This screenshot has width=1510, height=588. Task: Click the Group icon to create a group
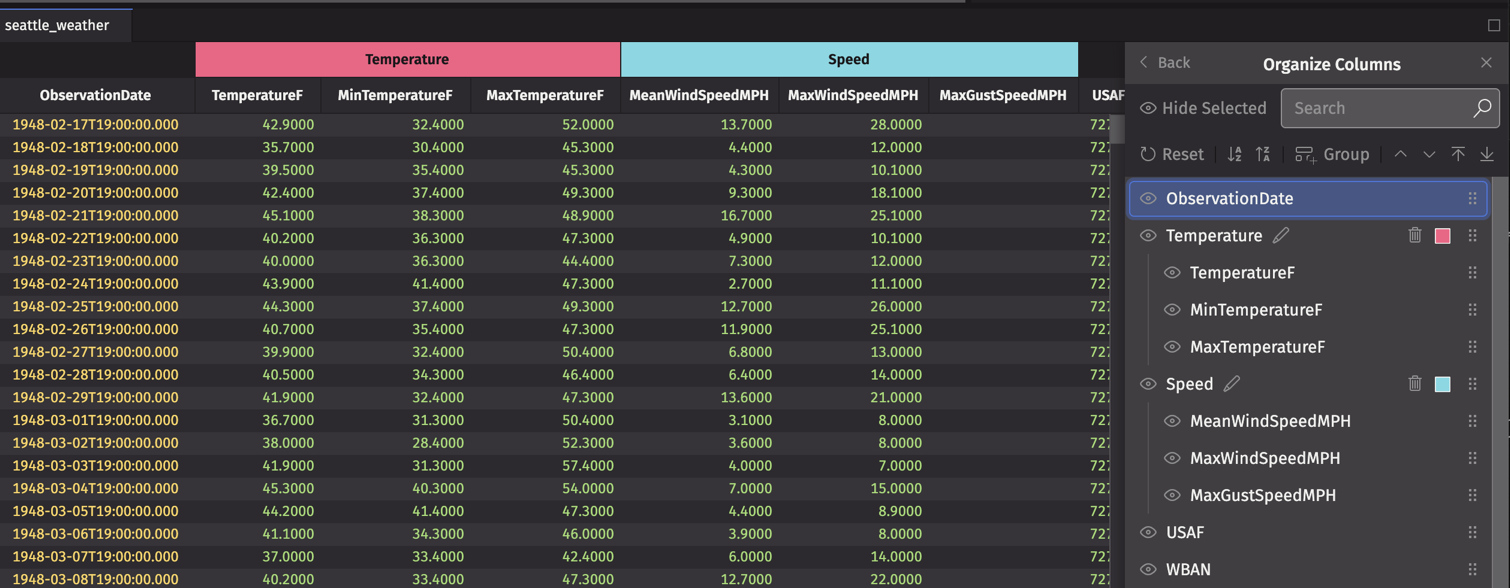[x=1305, y=154]
